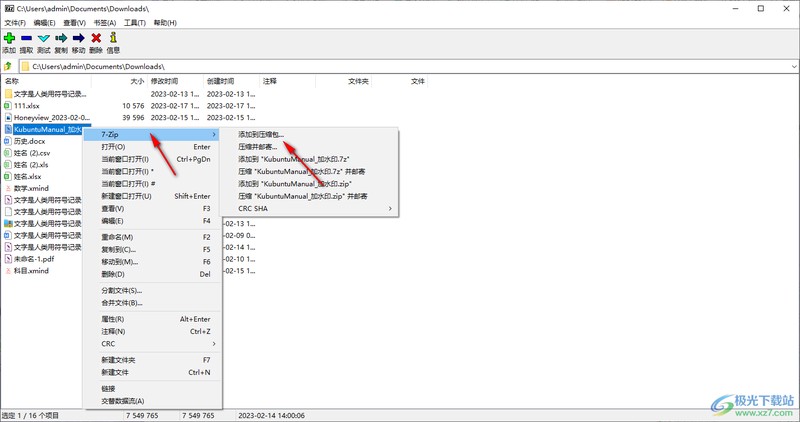Viewport: 800px width, 422px height.
Task: Choose 链接 in the context menu
Action: pos(153,388)
